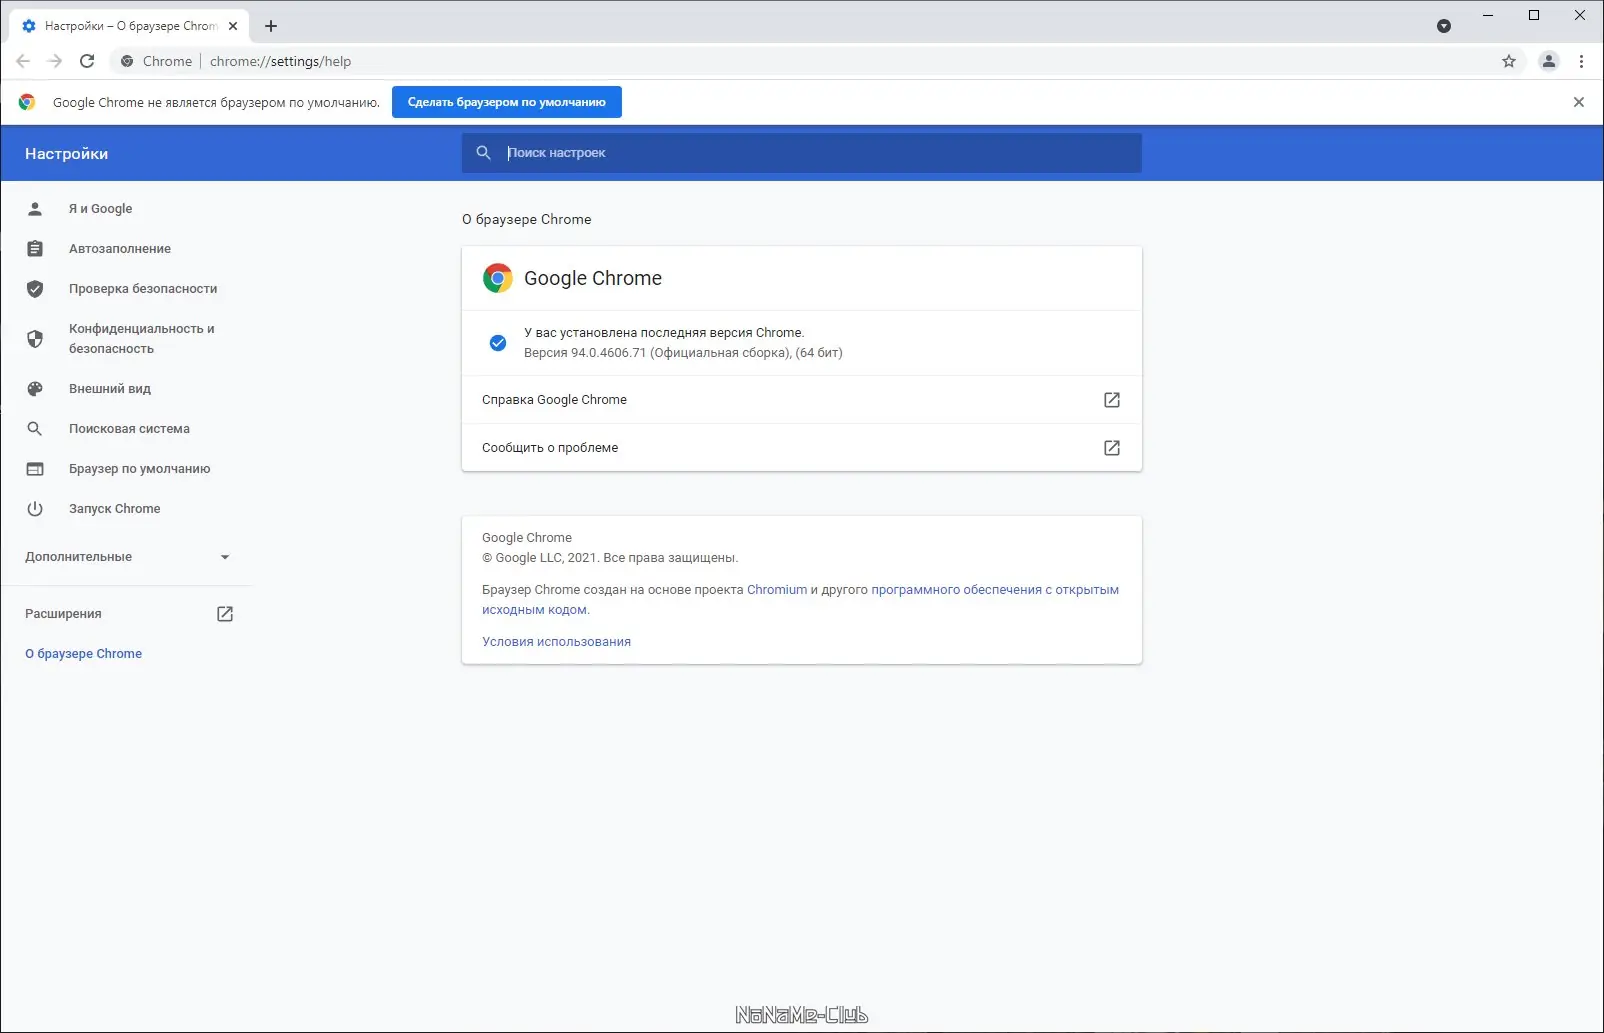The height and width of the screenshot is (1033, 1604).
Task: Open the profile avatar menu
Action: pyautogui.click(x=1548, y=61)
